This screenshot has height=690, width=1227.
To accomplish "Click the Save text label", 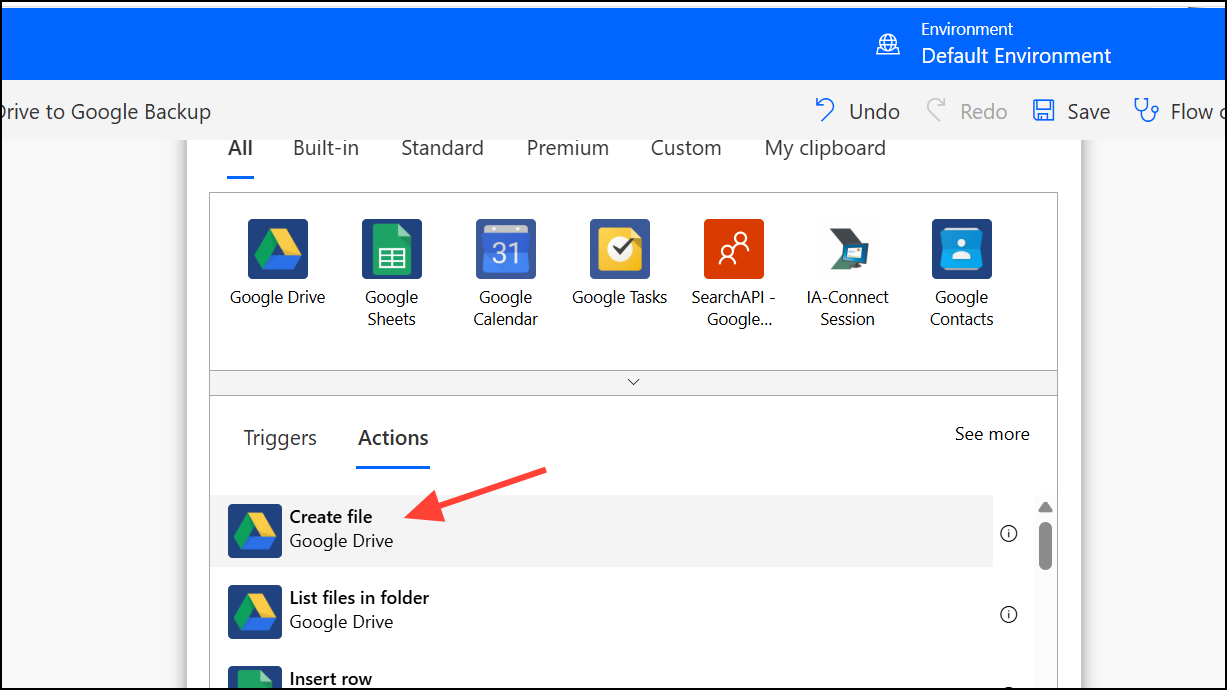I will (x=1088, y=111).
